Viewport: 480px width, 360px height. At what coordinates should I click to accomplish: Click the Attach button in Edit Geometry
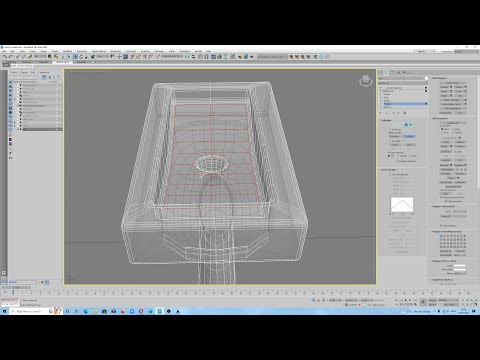pos(444,146)
